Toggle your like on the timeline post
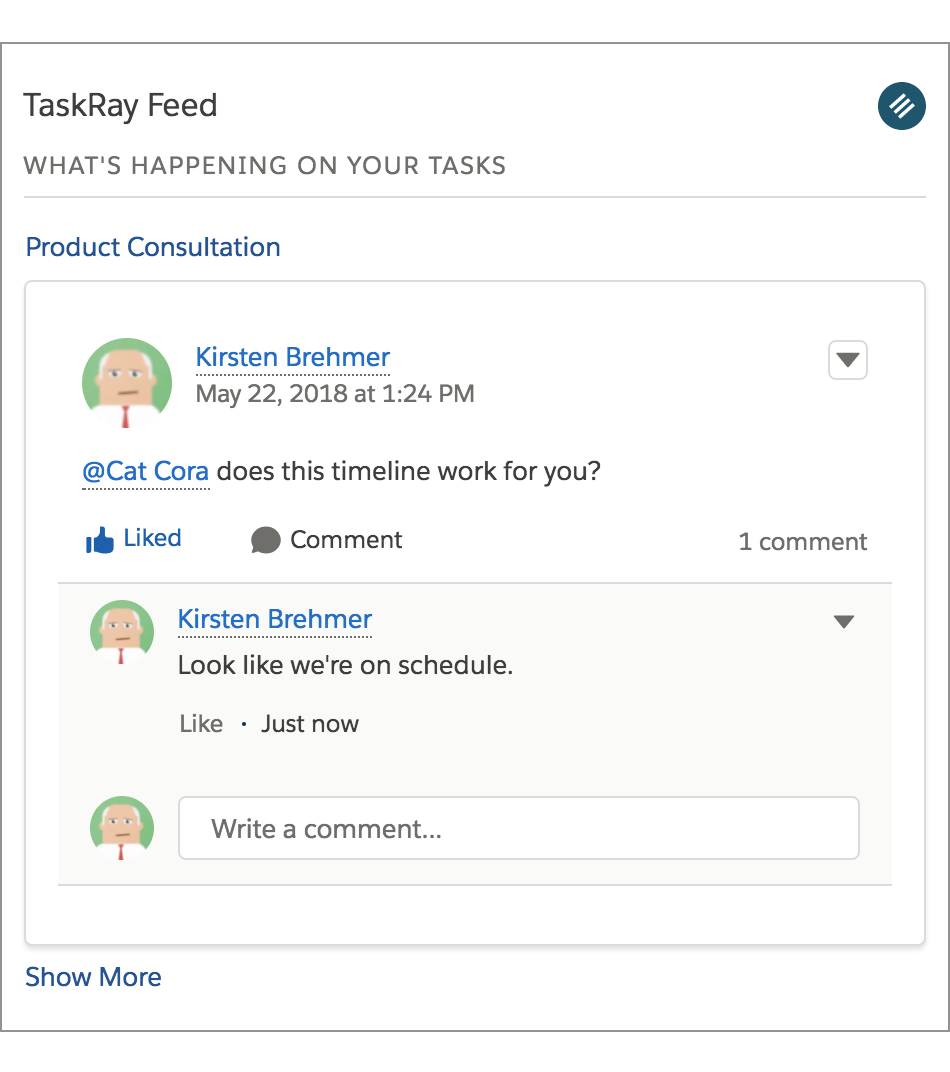950x1072 pixels. pyautogui.click(x=134, y=538)
